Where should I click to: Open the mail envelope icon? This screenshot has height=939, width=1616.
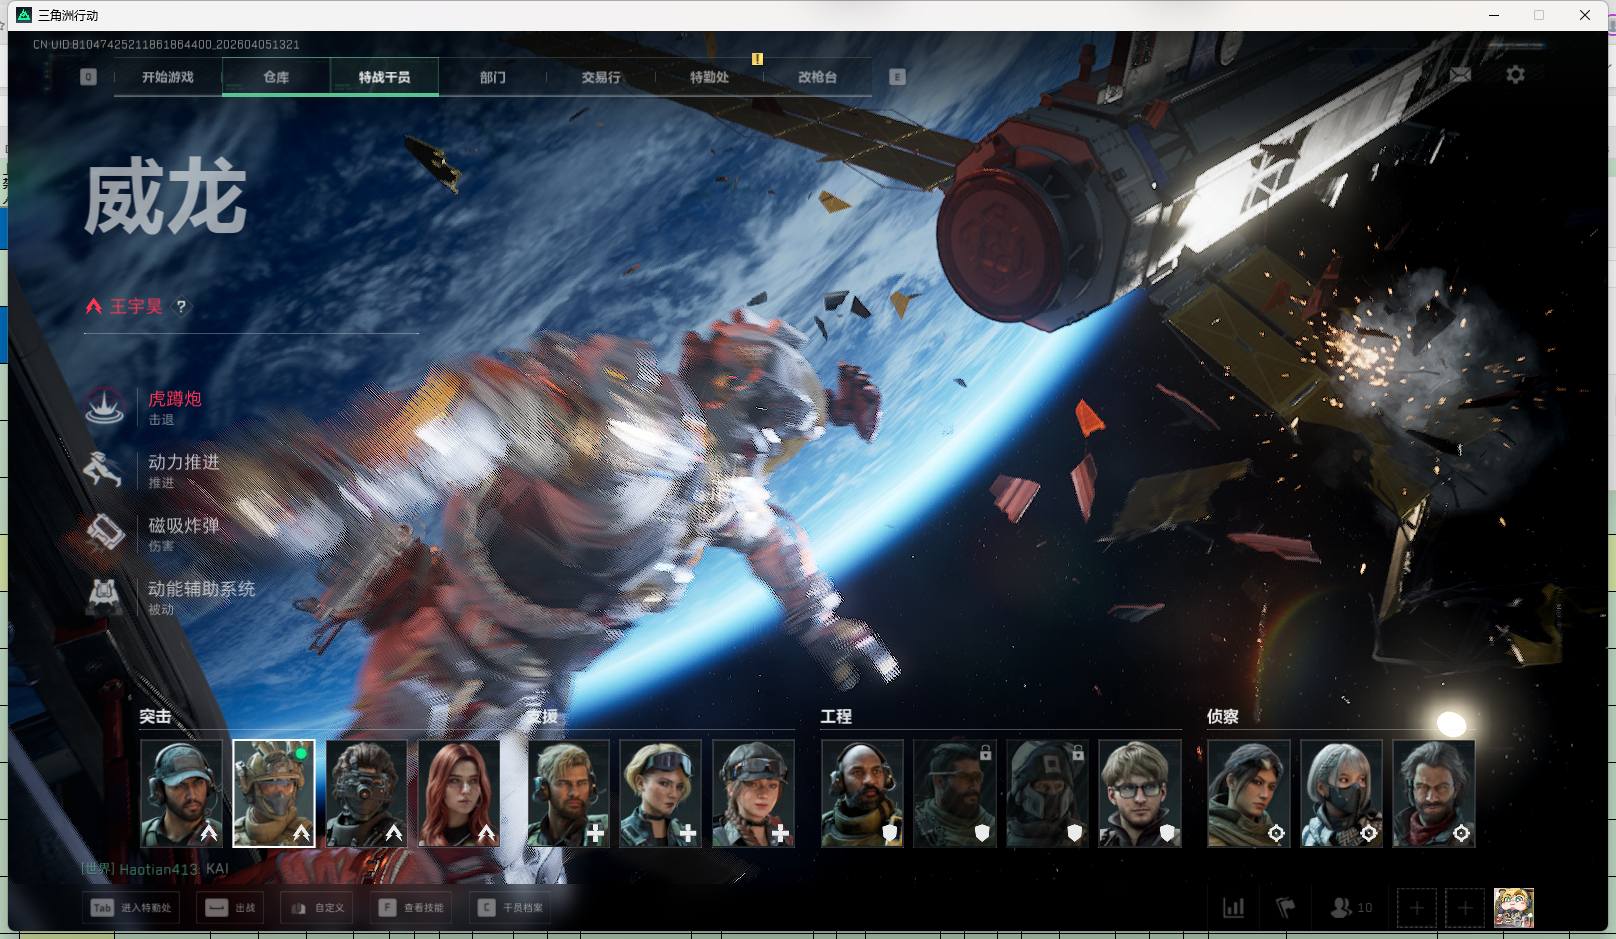pos(1460,75)
